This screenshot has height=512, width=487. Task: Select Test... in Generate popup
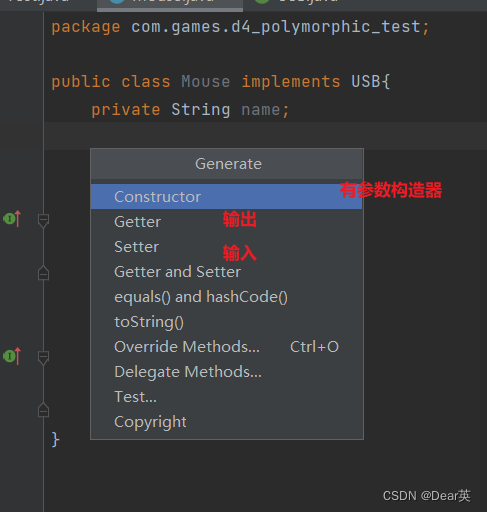[x=226, y=397]
